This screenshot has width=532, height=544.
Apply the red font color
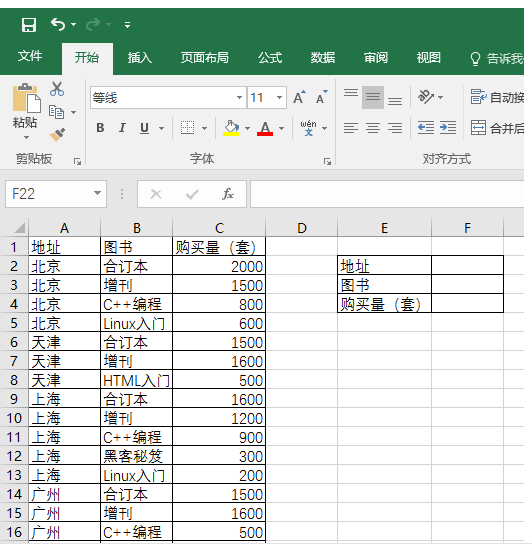click(x=265, y=128)
